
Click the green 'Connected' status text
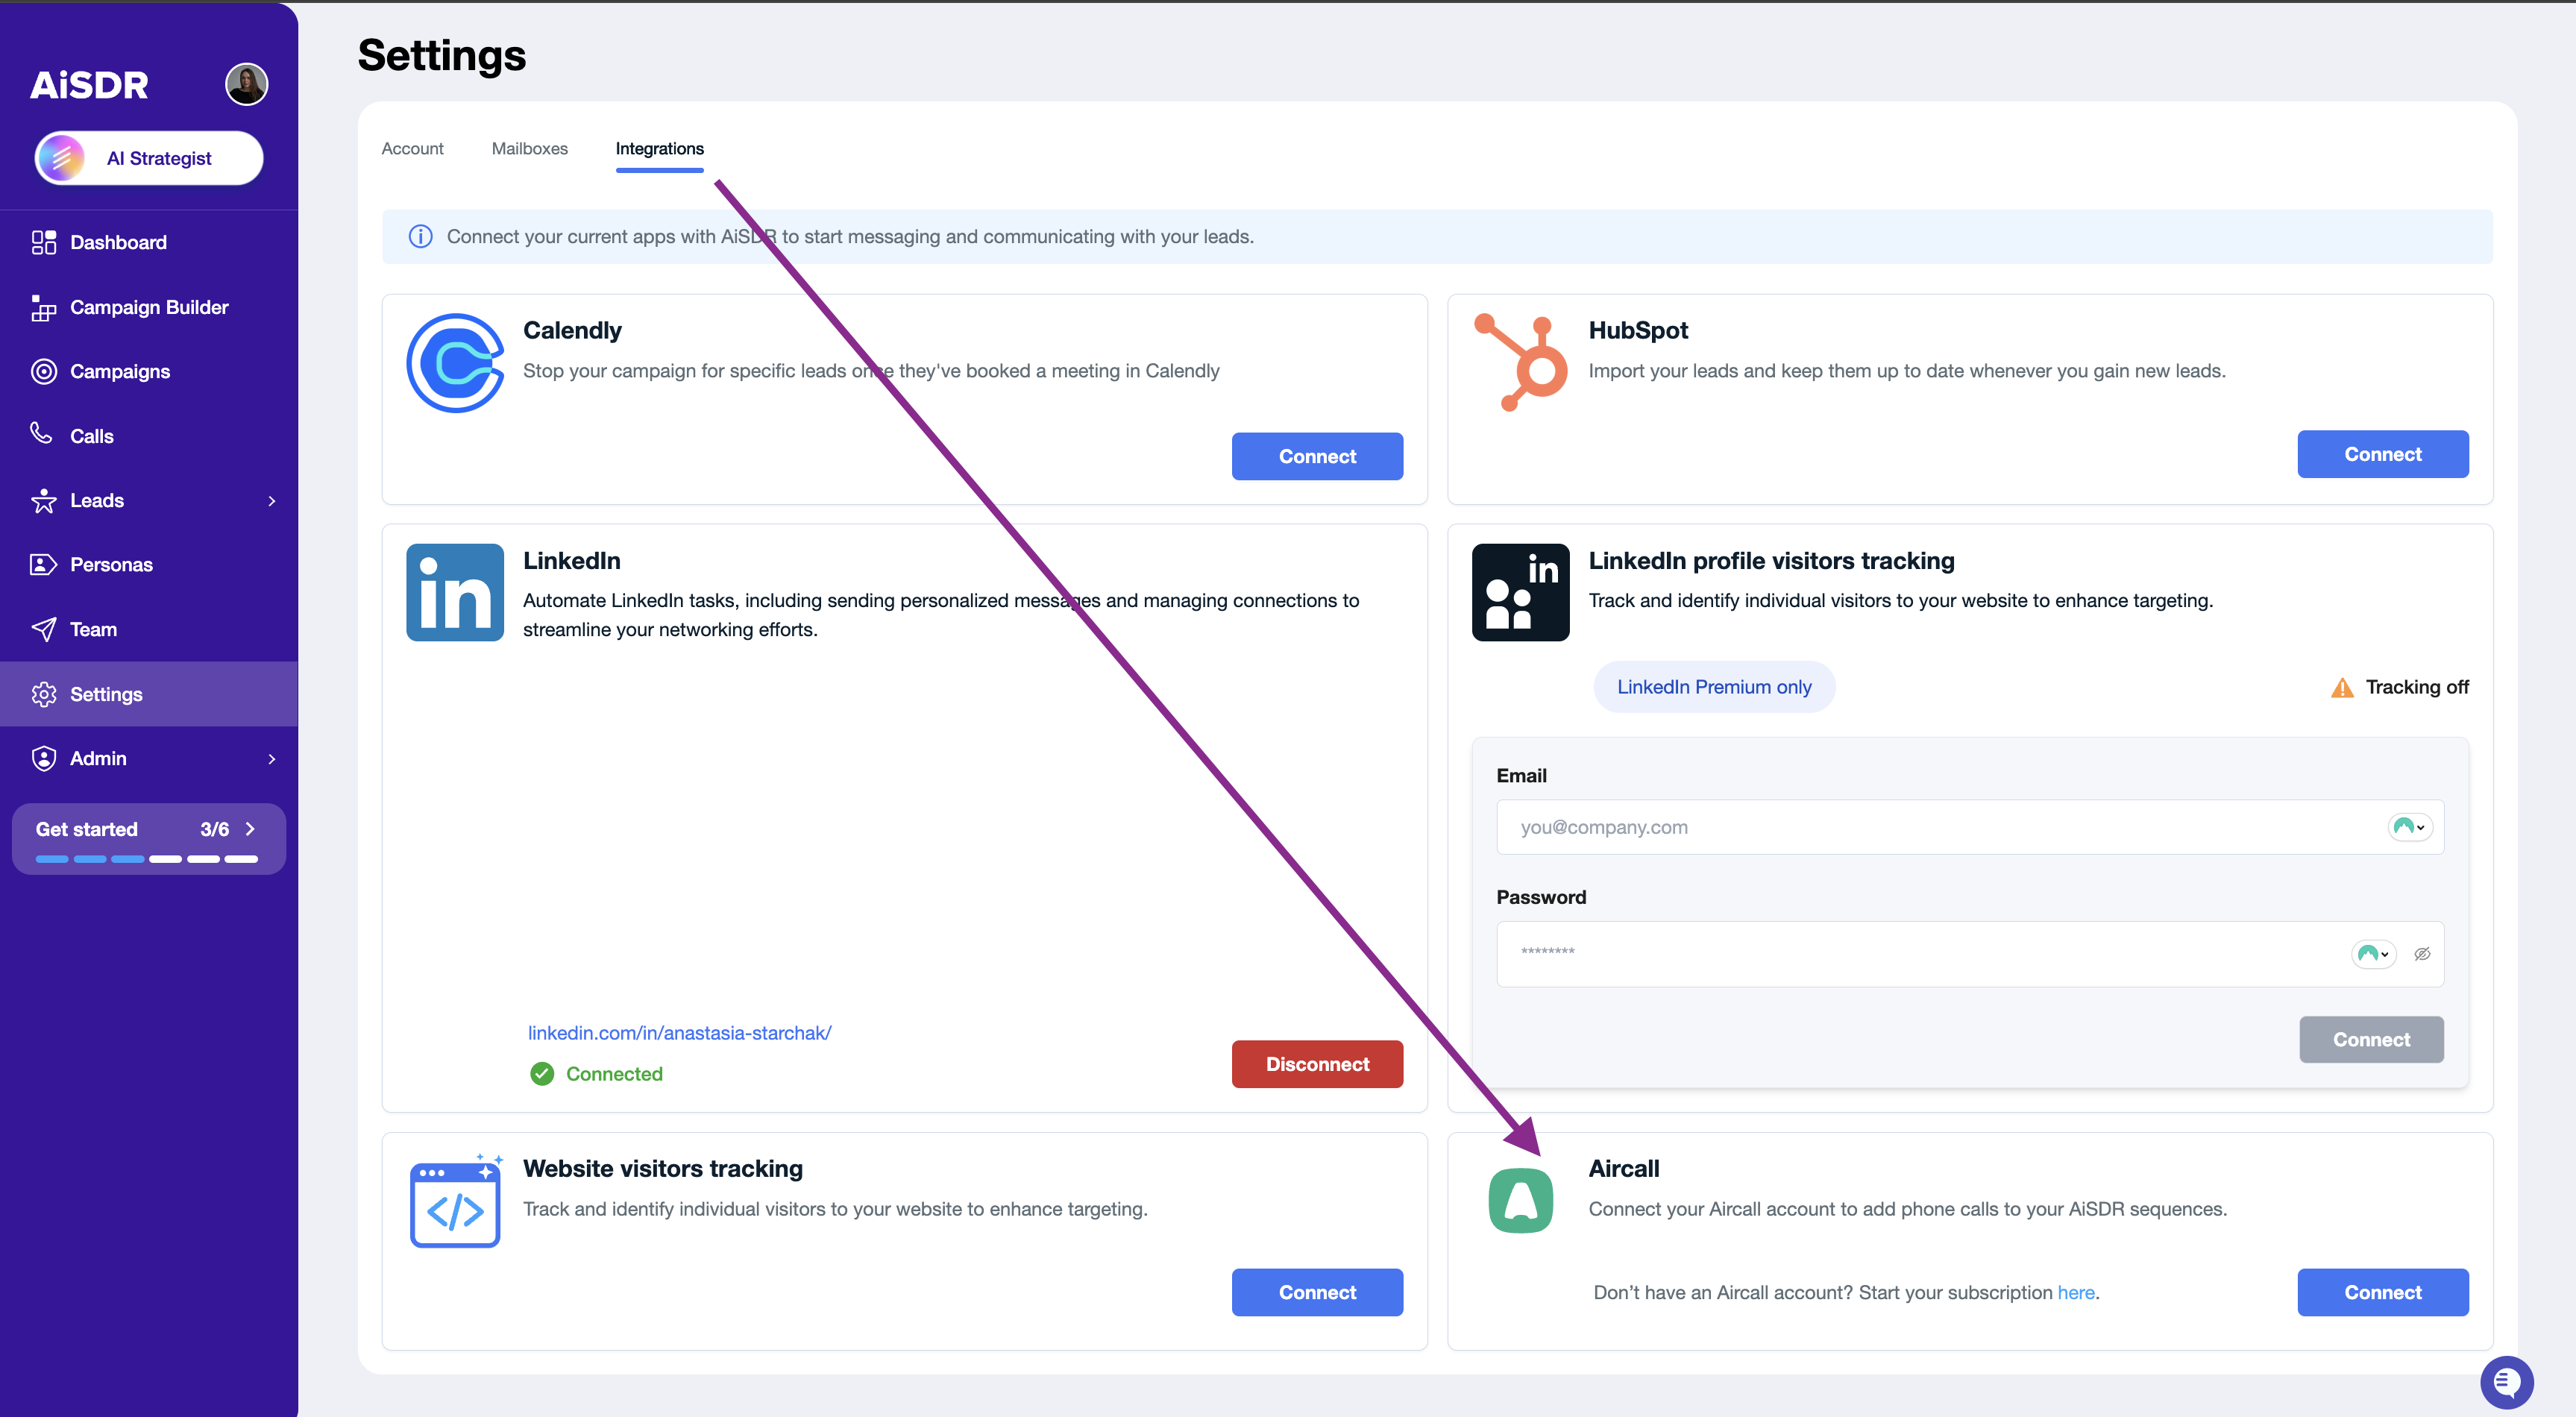coord(614,1074)
